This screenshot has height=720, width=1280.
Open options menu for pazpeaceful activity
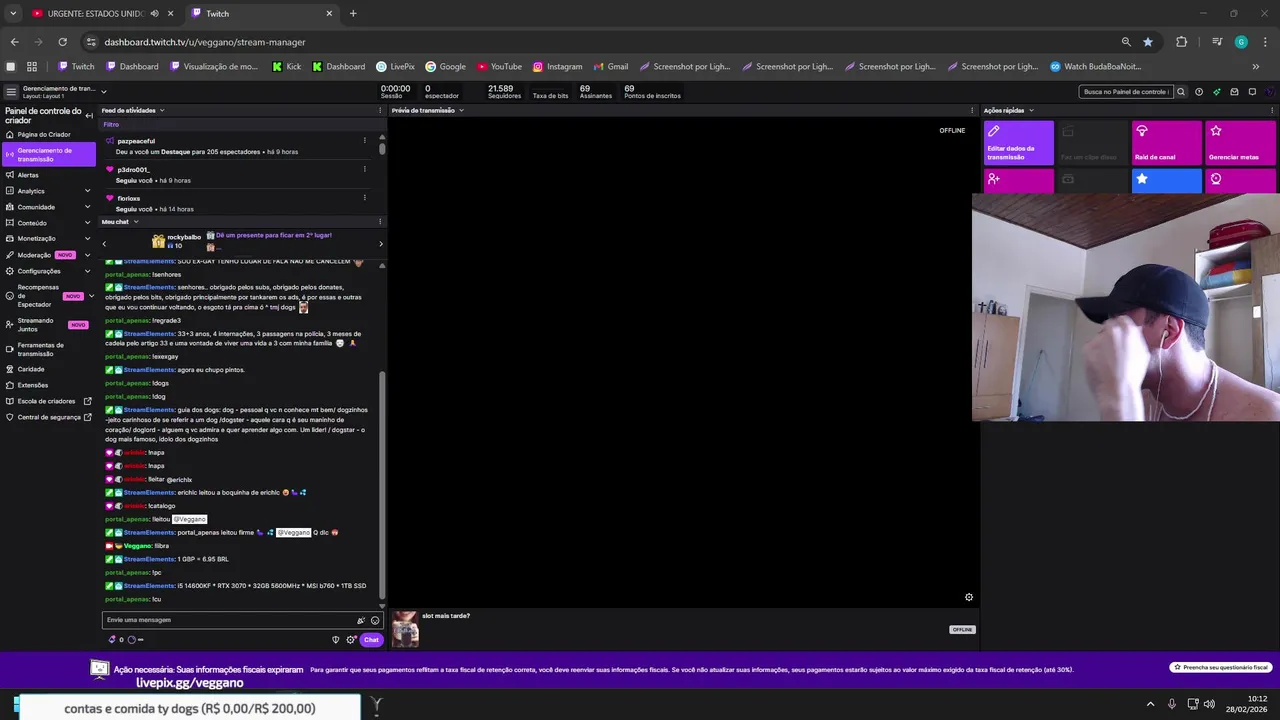click(364, 141)
